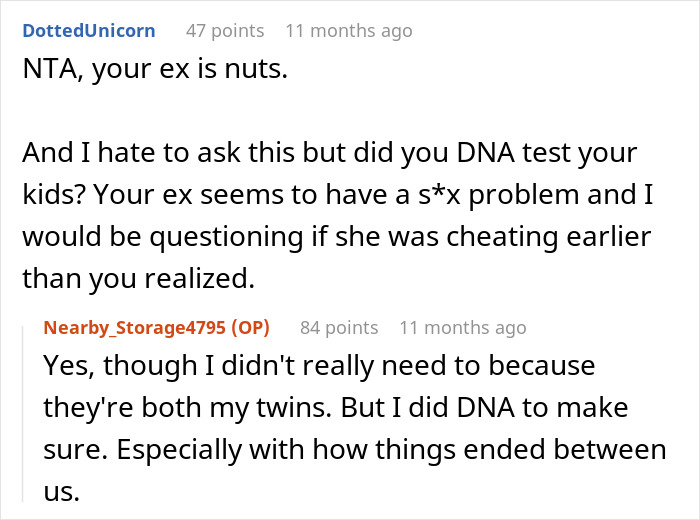700x520 pixels.
Task: Open the OP reply's timestamp permalink
Action: (462, 327)
